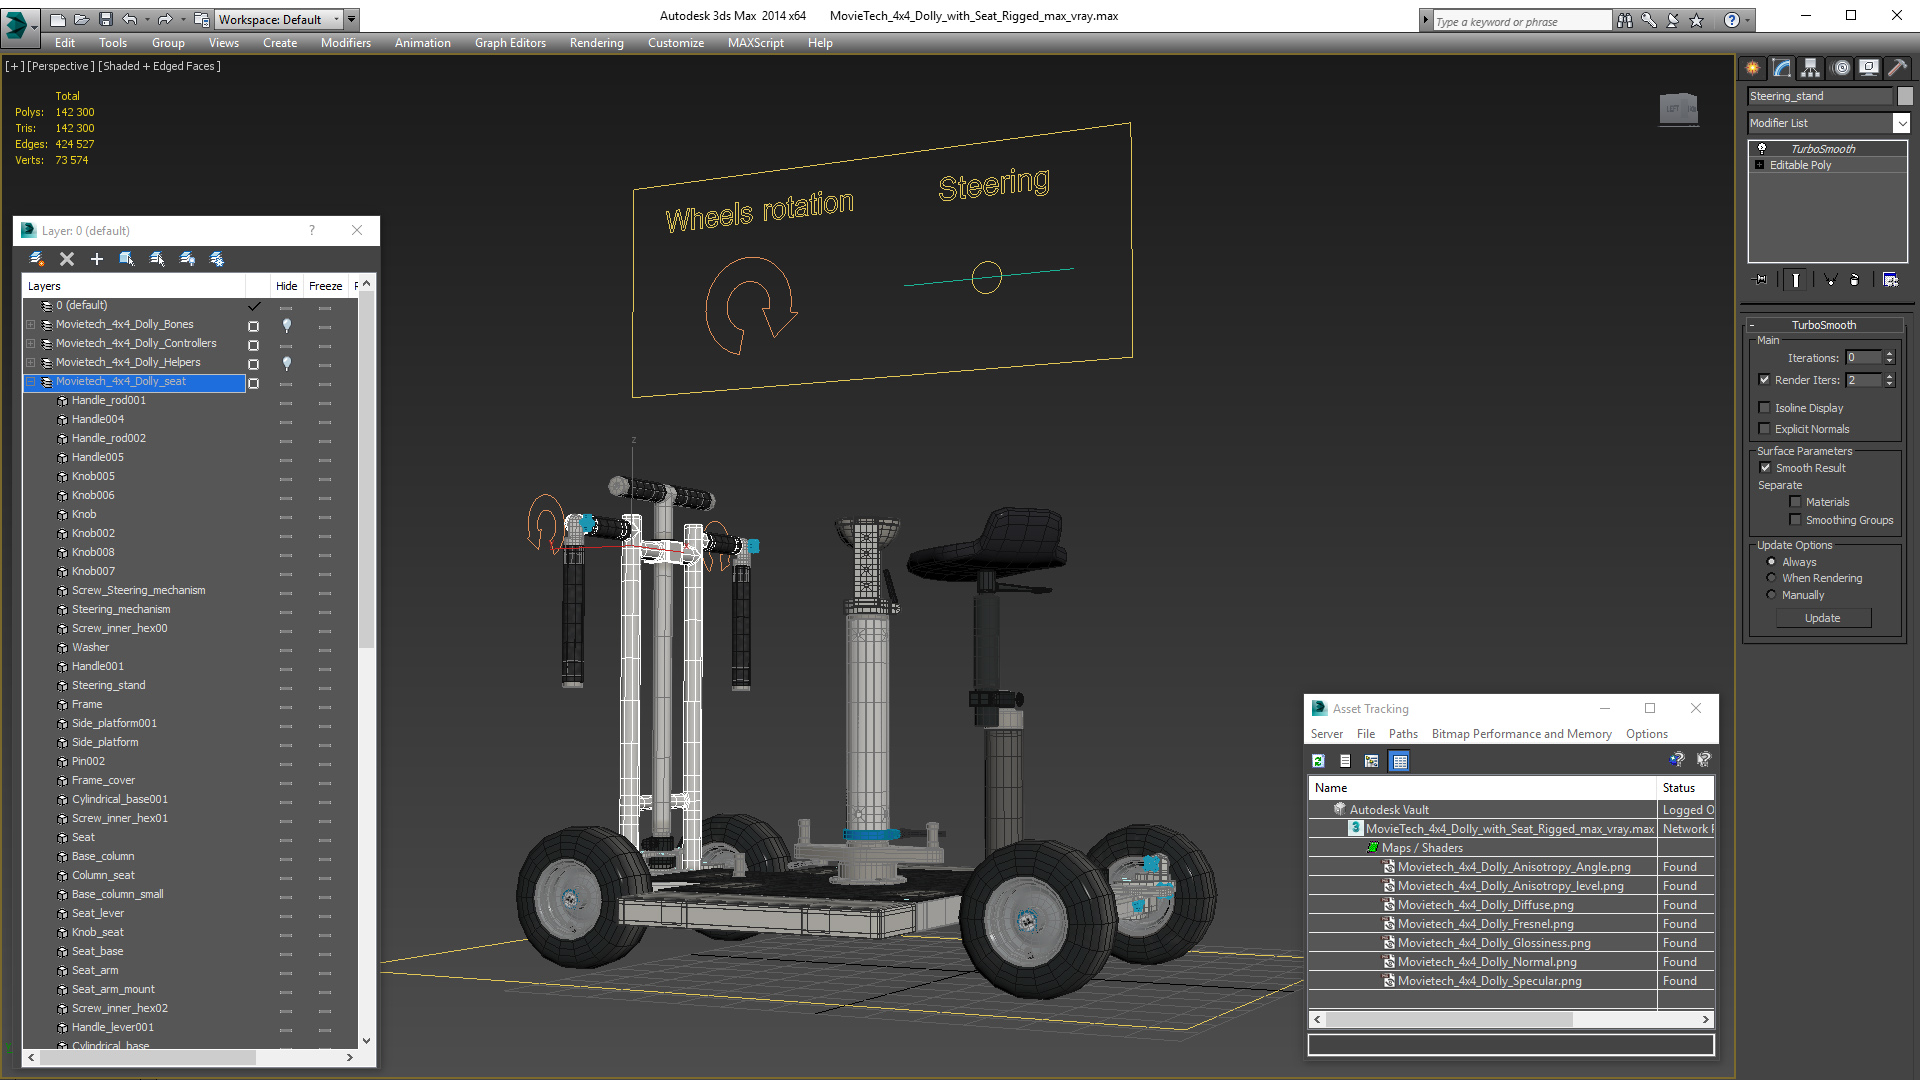Image resolution: width=1920 pixels, height=1080 pixels.
Task: Click Perspective viewport label
Action: click(61, 66)
